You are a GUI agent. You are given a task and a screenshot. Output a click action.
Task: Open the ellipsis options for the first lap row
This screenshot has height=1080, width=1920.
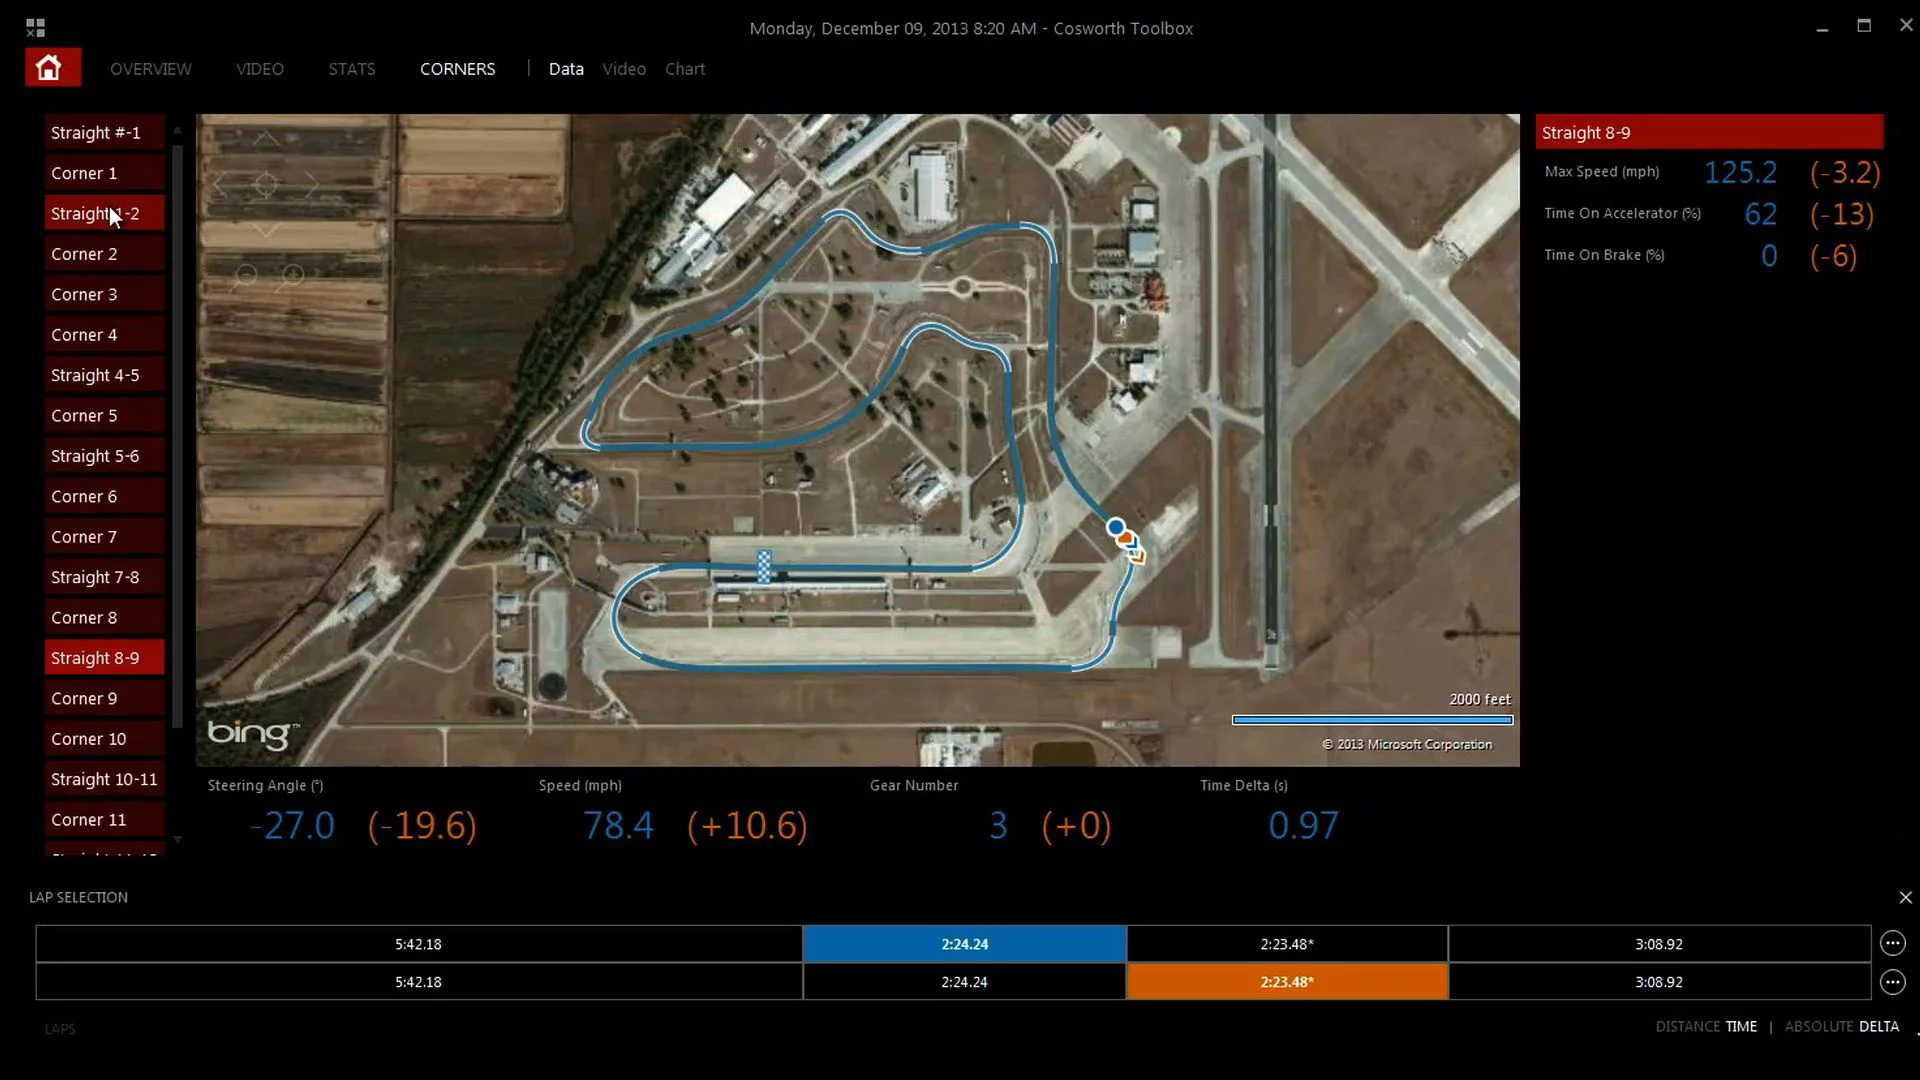1894,943
